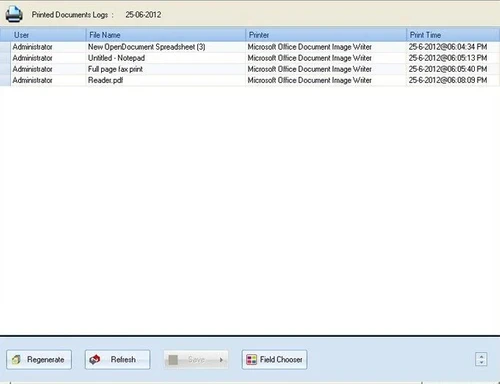
Task: Click the date 25-06-2012 in the header
Action: coord(143,15)
